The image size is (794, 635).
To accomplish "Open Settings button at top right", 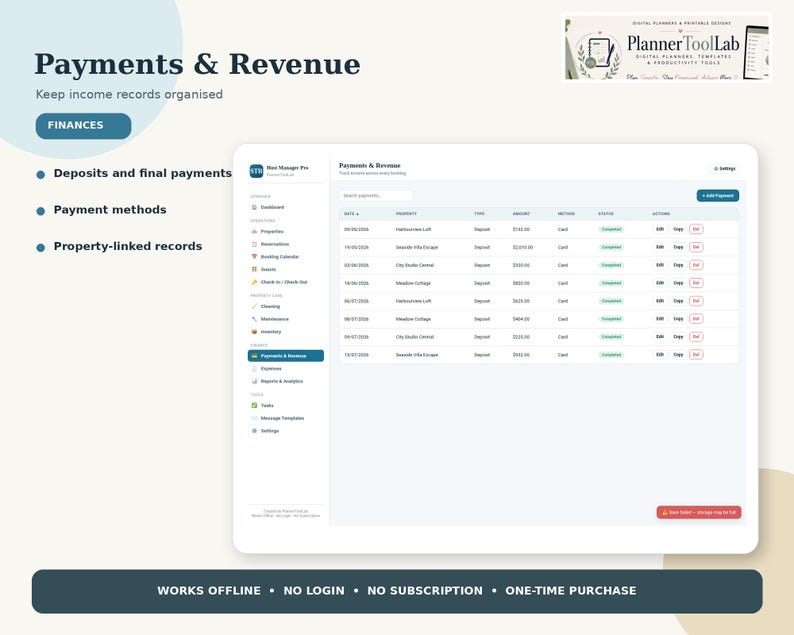I will click(x=724, y=169).
